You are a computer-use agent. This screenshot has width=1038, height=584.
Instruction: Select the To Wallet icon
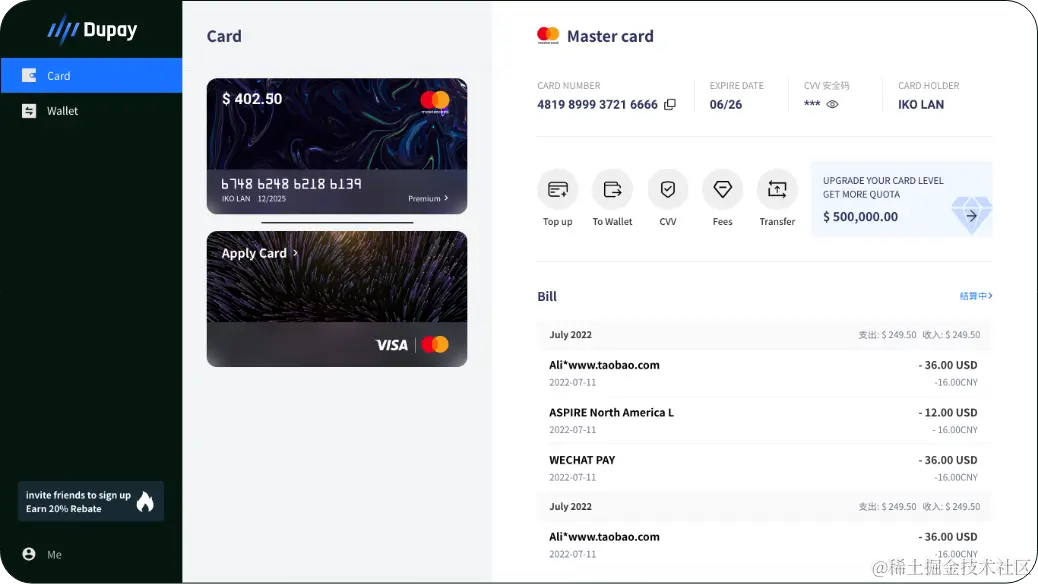tap(612, 190)
